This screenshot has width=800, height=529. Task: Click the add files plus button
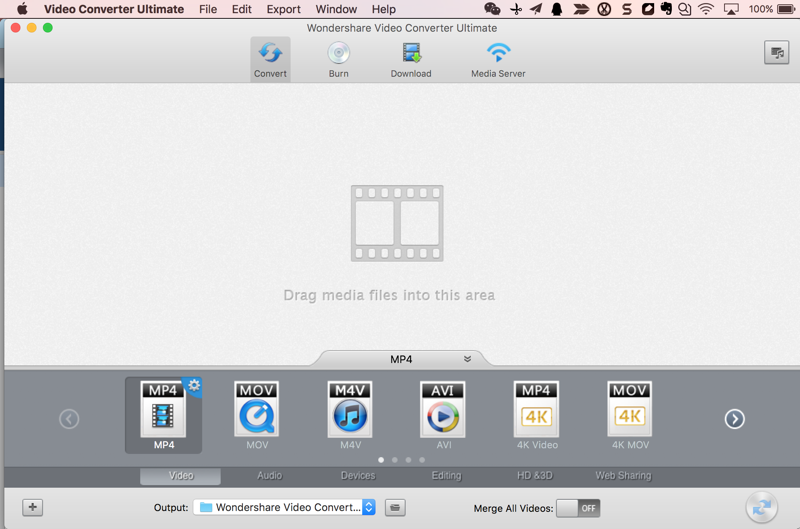pyautogui.click(x=33, y=507)
